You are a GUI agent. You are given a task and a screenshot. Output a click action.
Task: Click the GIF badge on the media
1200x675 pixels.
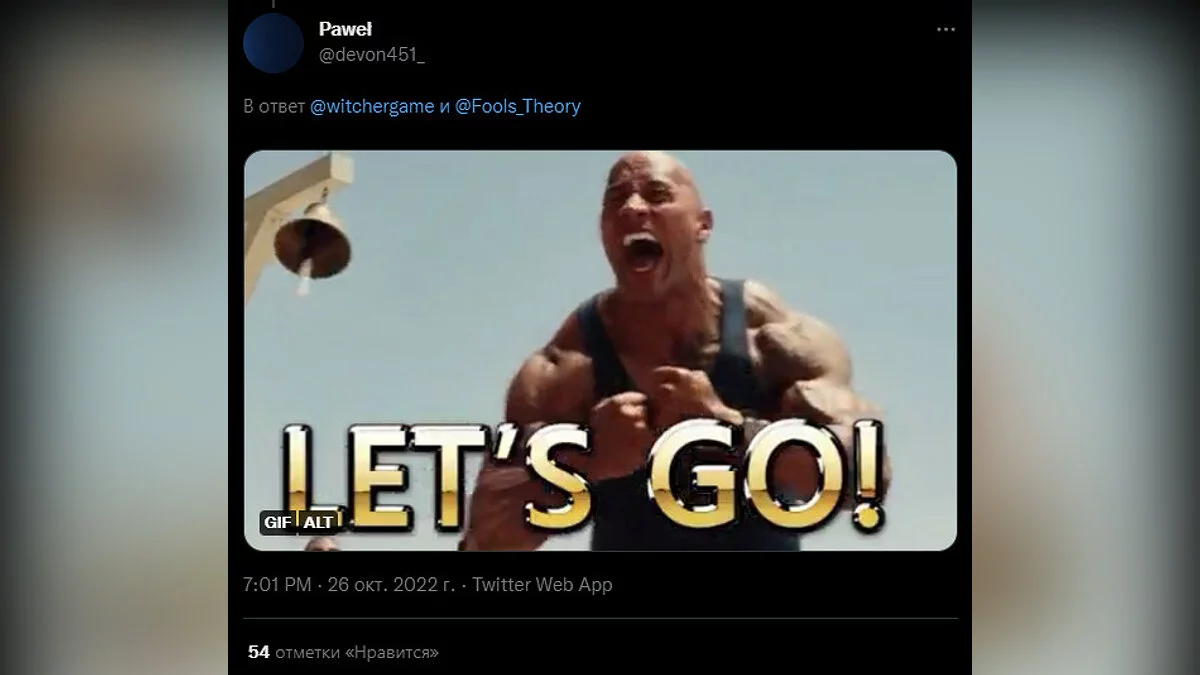click(275, 522)
